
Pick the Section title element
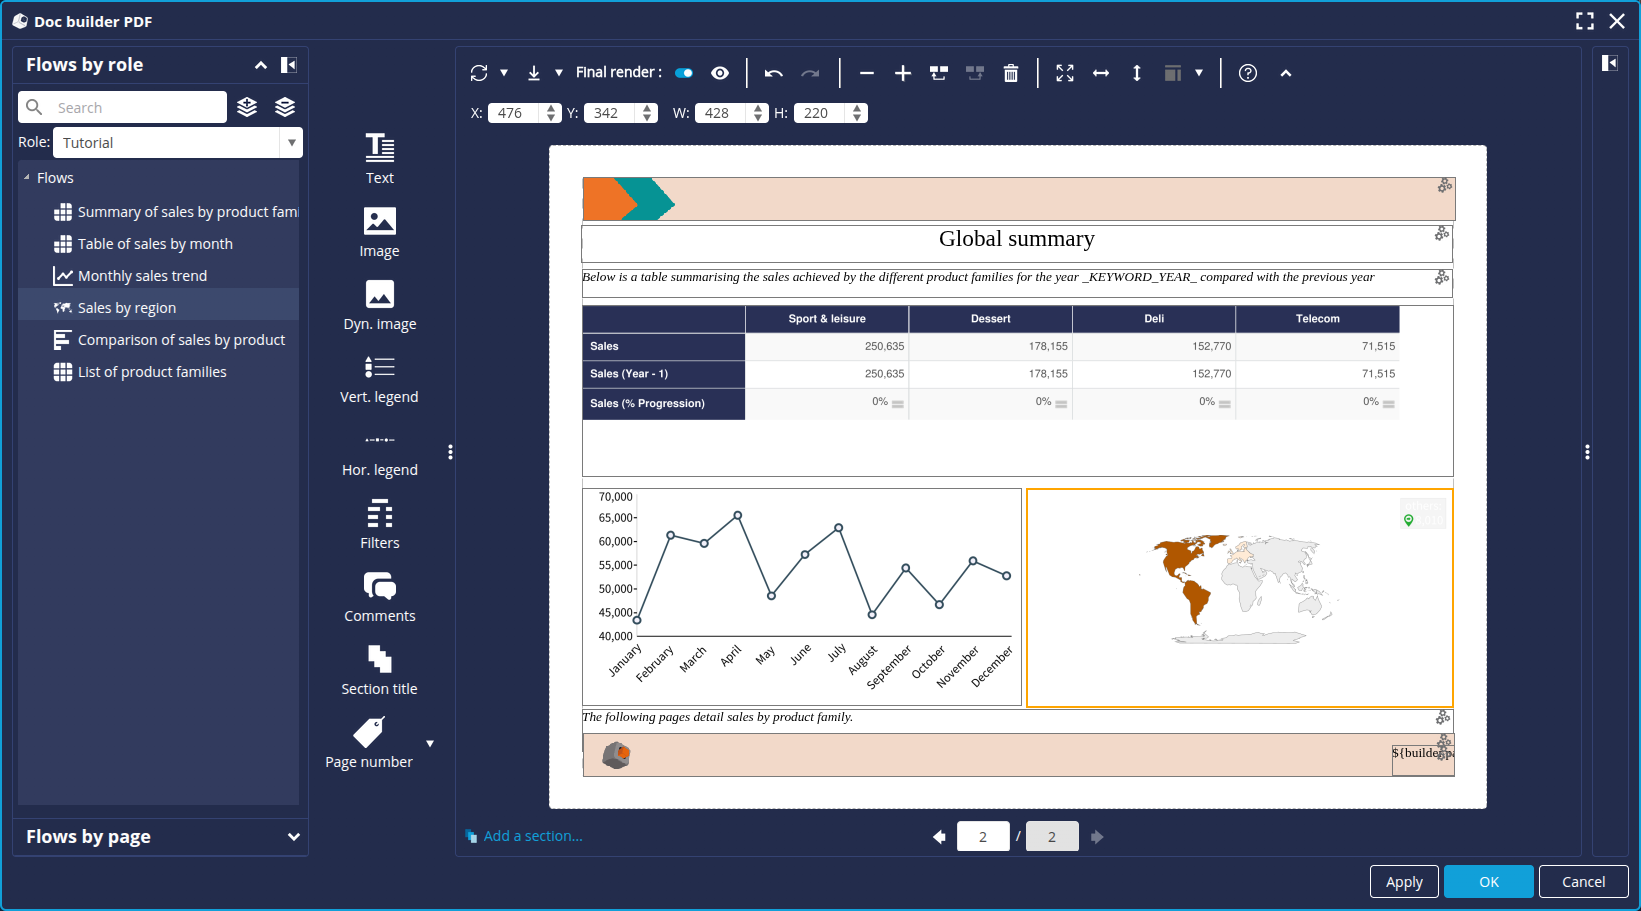pyautogui.click(x=379, y=670)
